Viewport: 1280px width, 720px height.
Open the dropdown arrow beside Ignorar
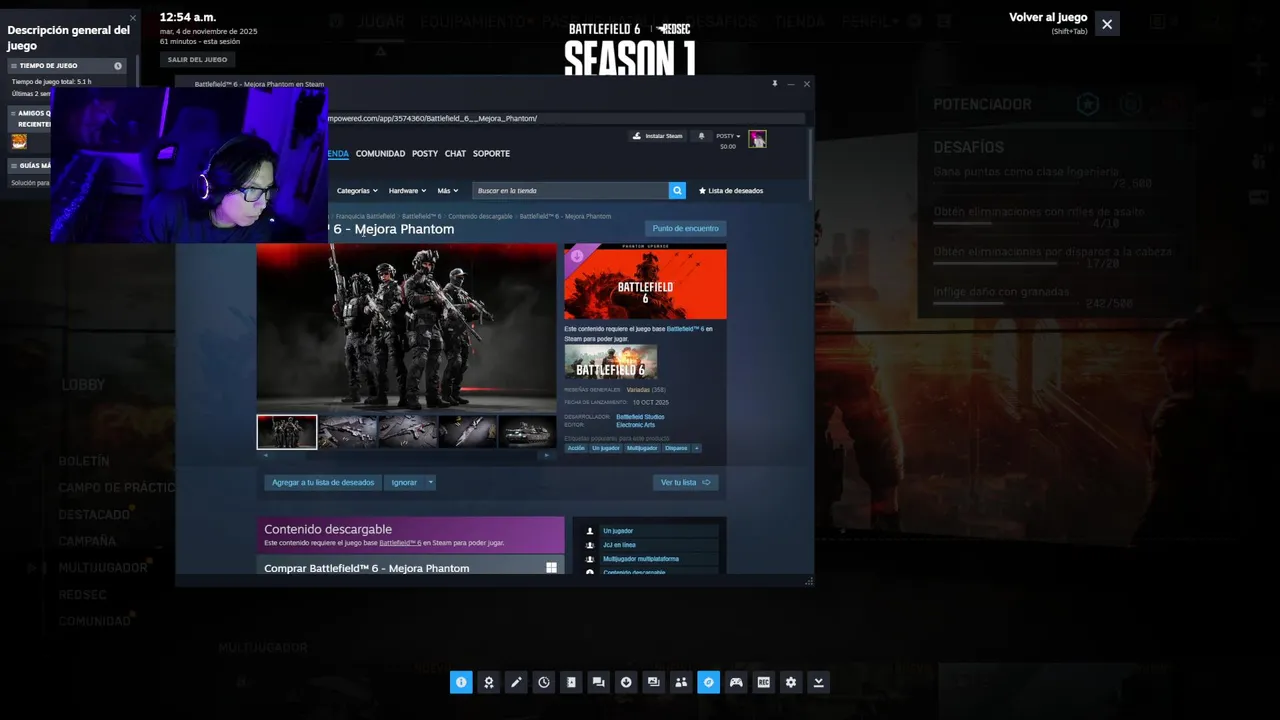pyautogui.click(x=431, y=482)
